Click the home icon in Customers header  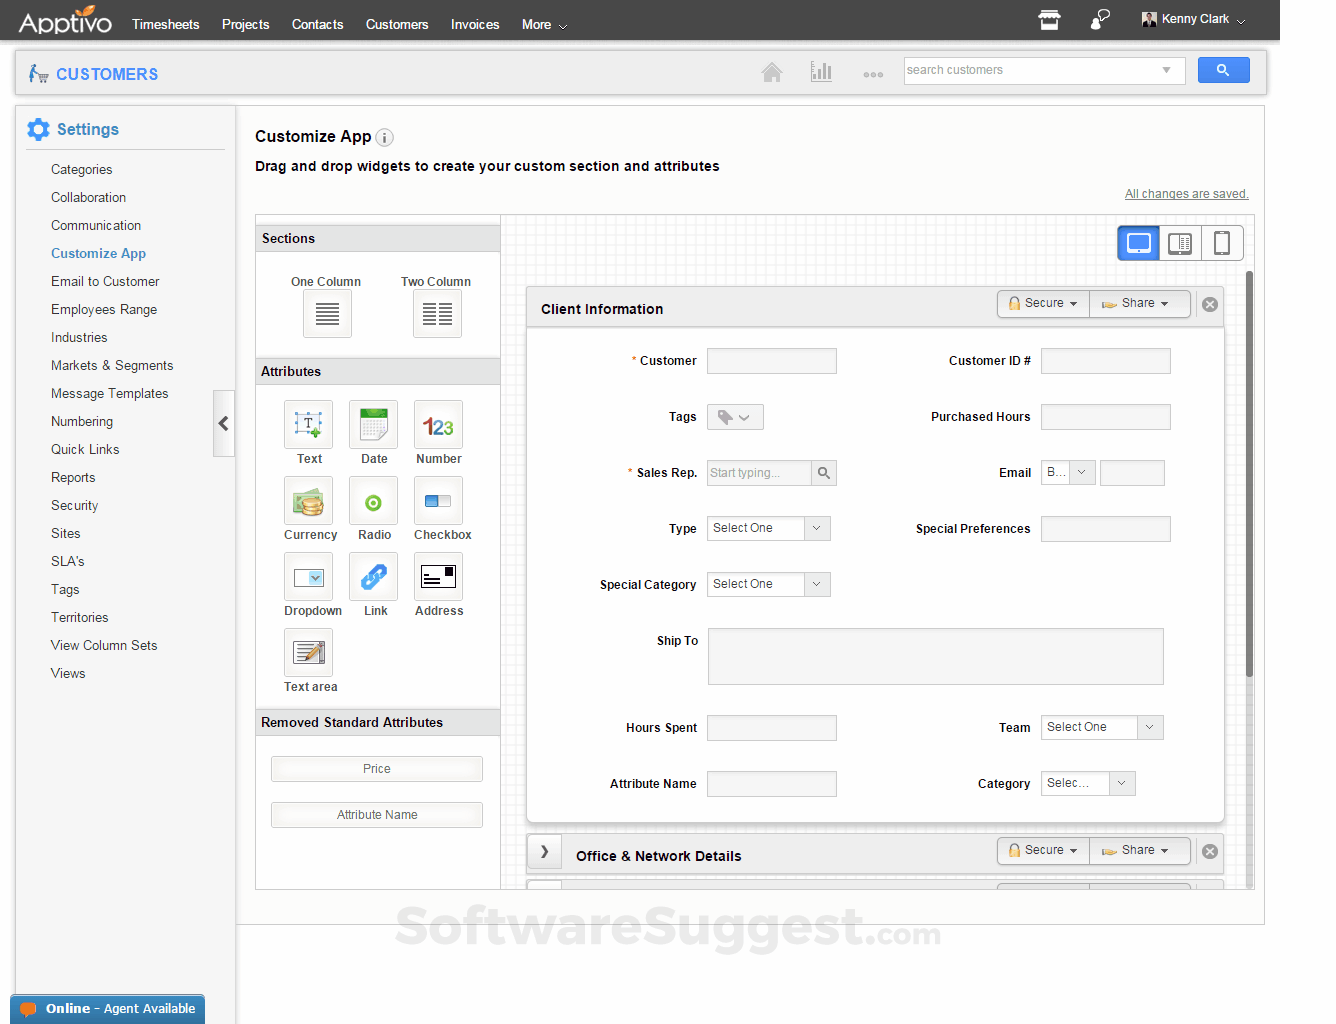pos(771,72)
